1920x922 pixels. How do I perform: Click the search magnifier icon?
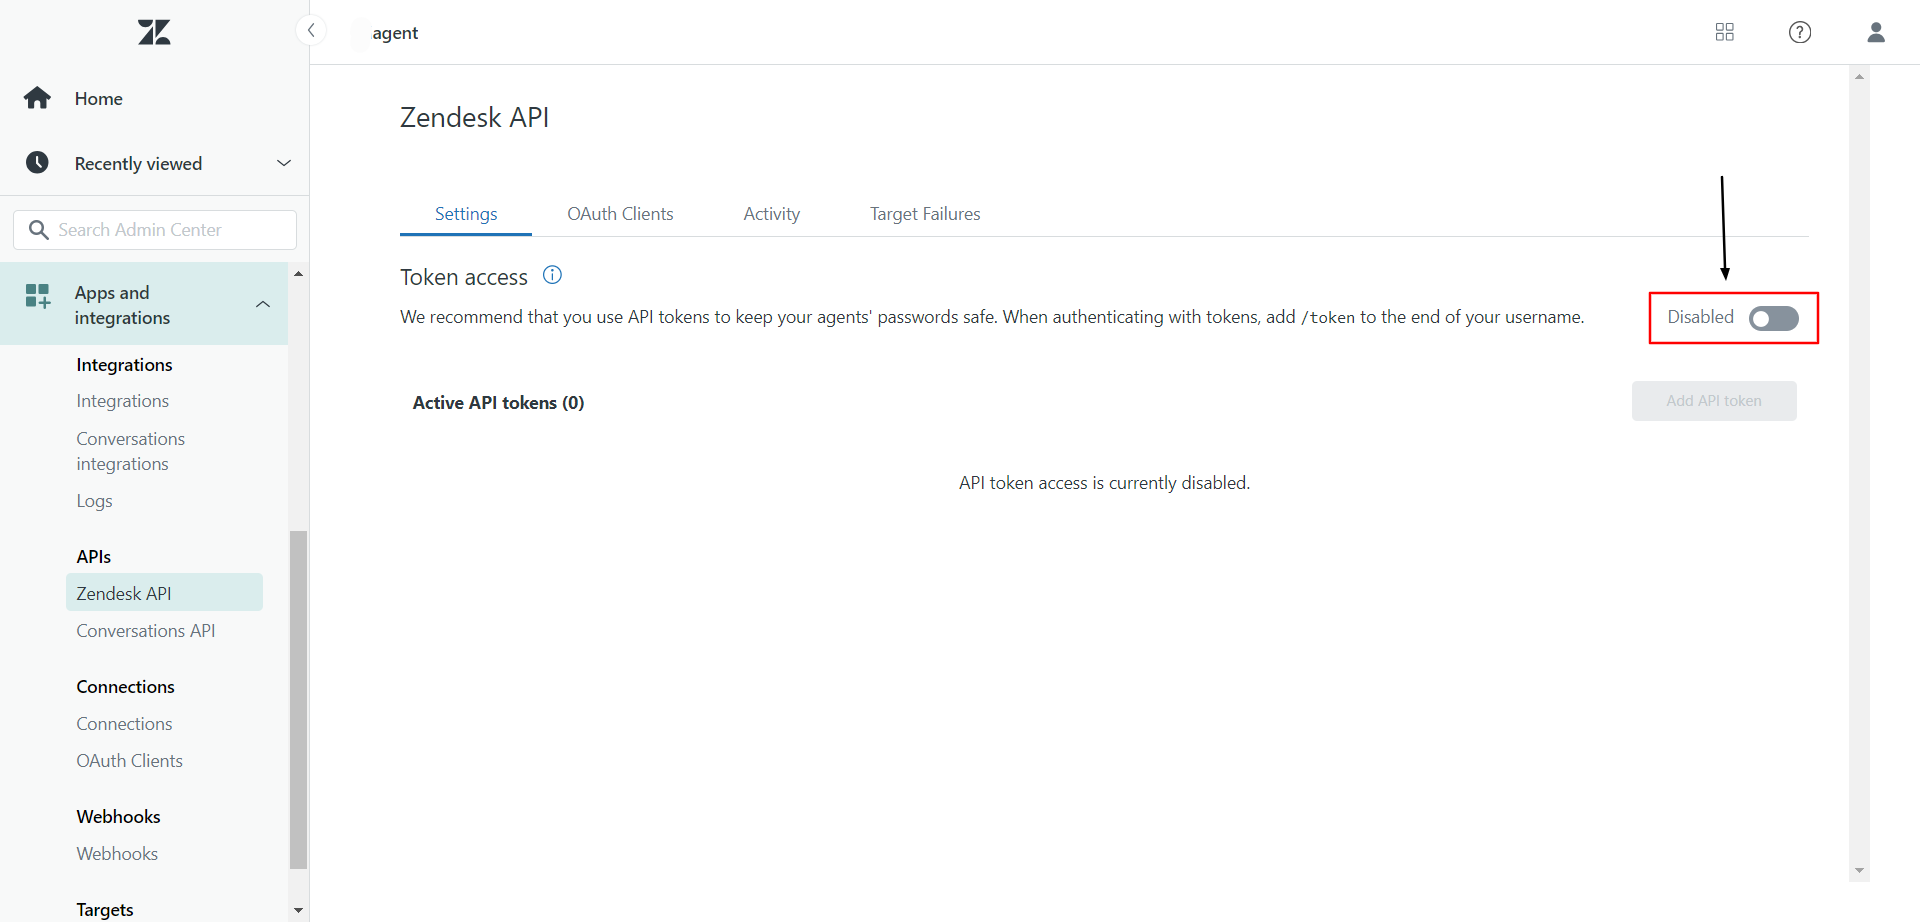point(39,230)
